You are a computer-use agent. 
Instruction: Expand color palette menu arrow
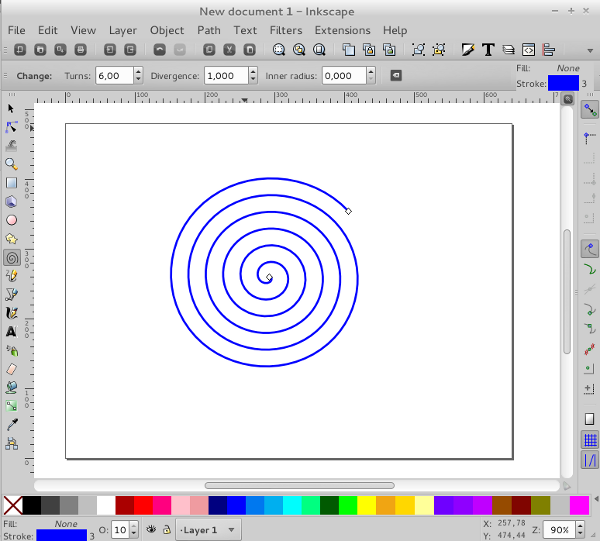point(596,499)
